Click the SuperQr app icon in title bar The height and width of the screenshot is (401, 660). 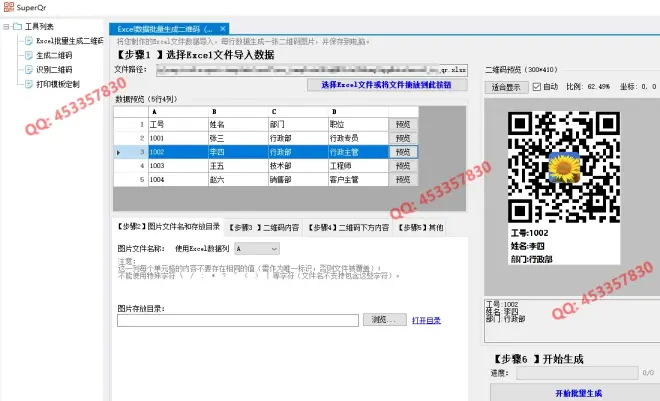[8, 7]
